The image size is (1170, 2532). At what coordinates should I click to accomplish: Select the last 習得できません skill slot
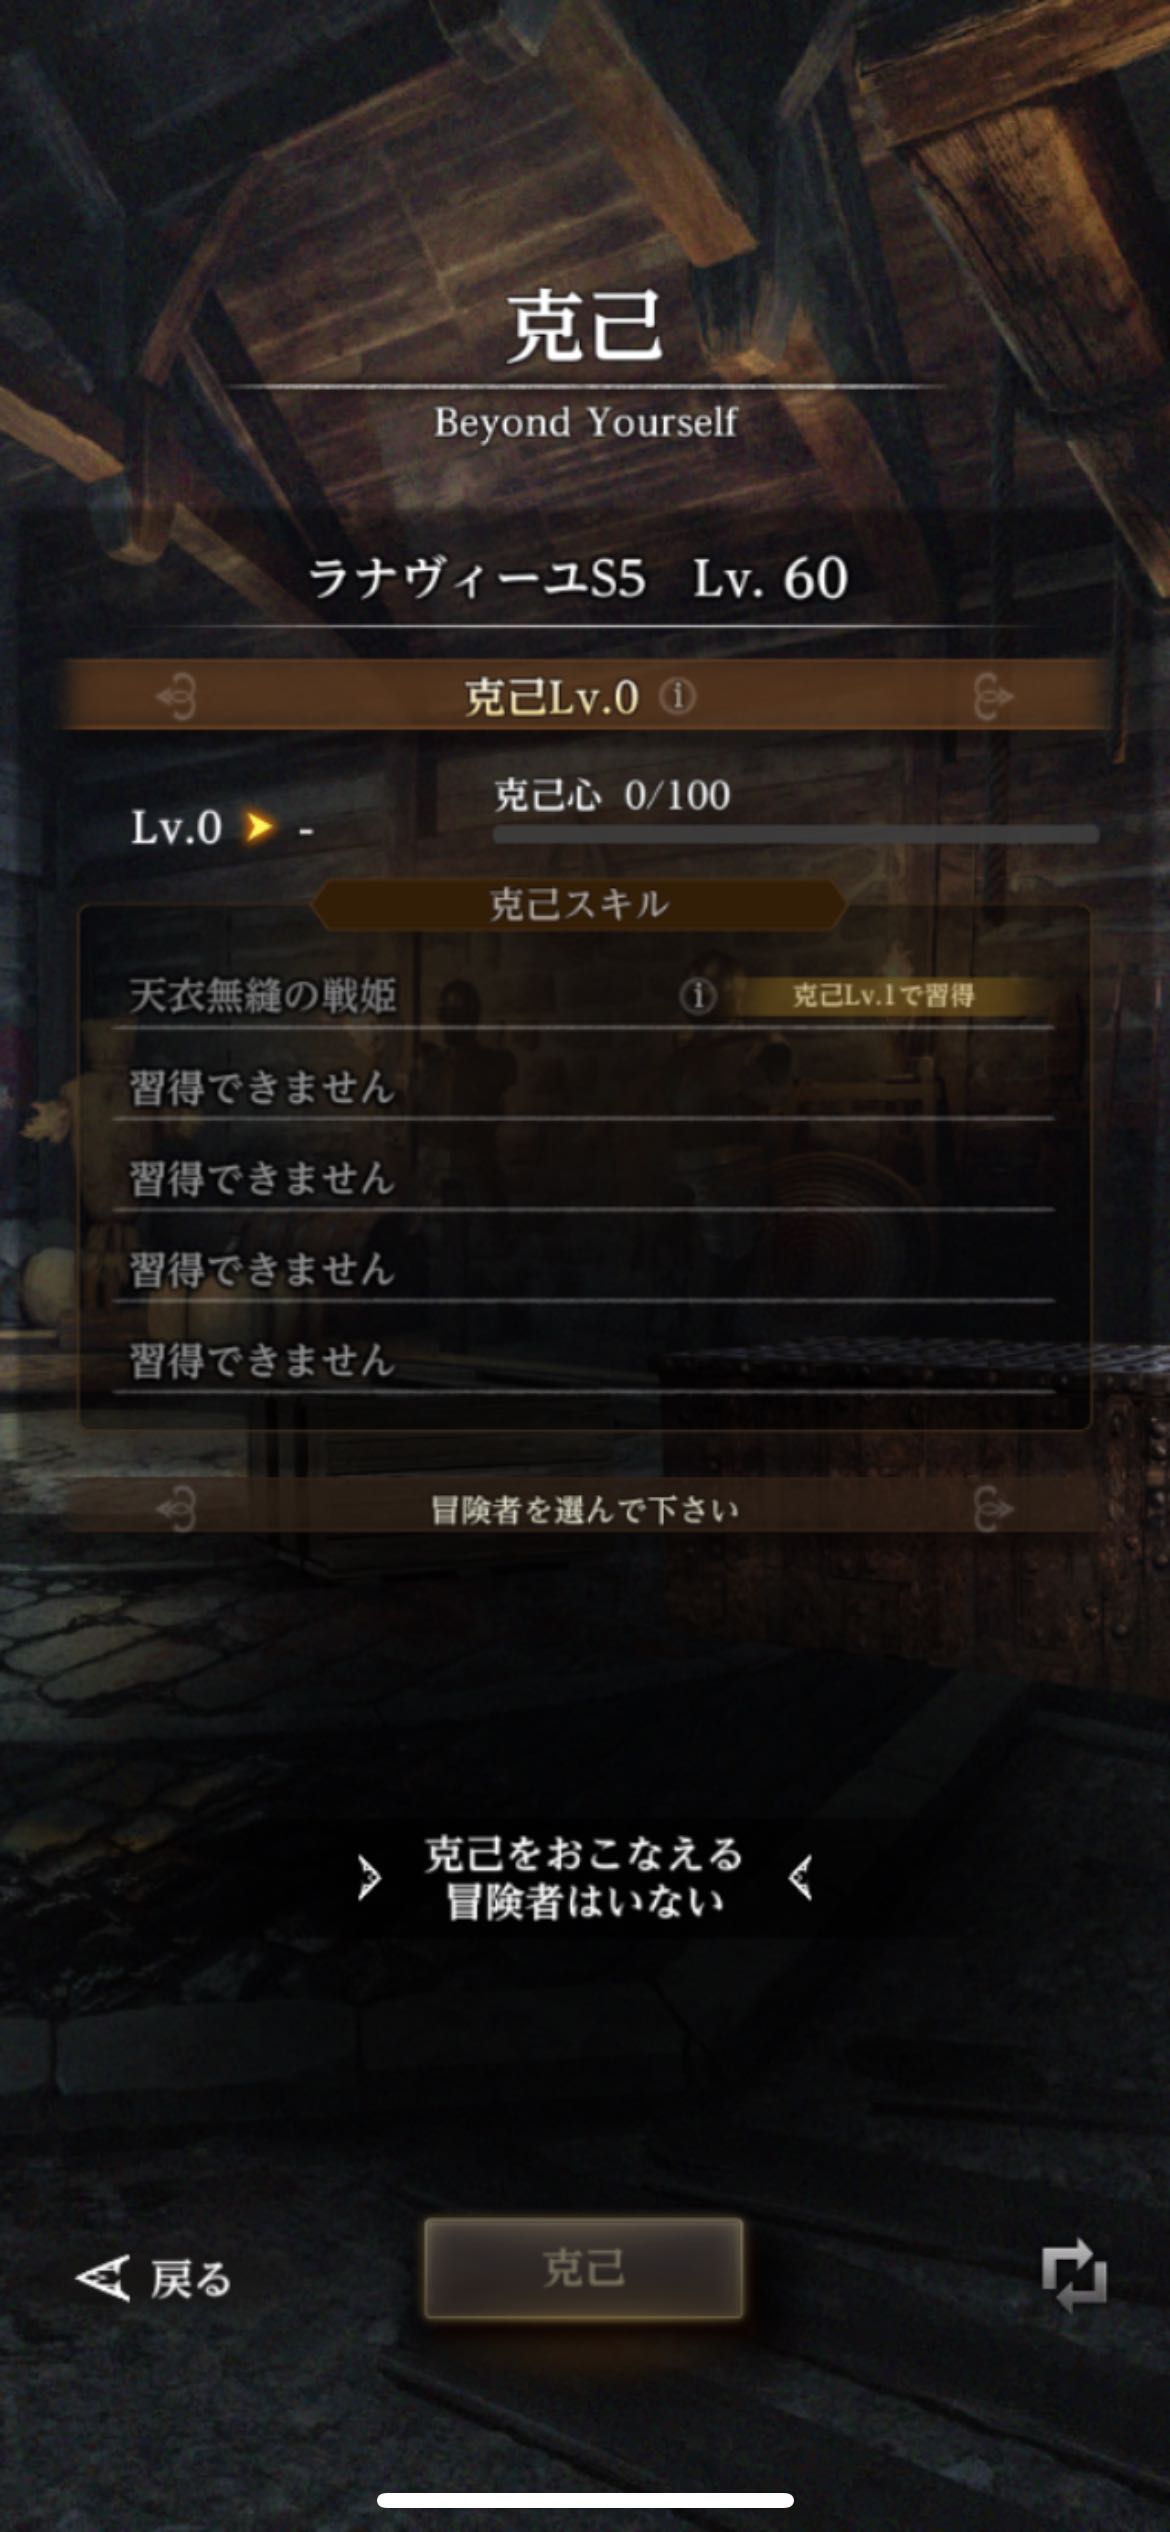584,1360
